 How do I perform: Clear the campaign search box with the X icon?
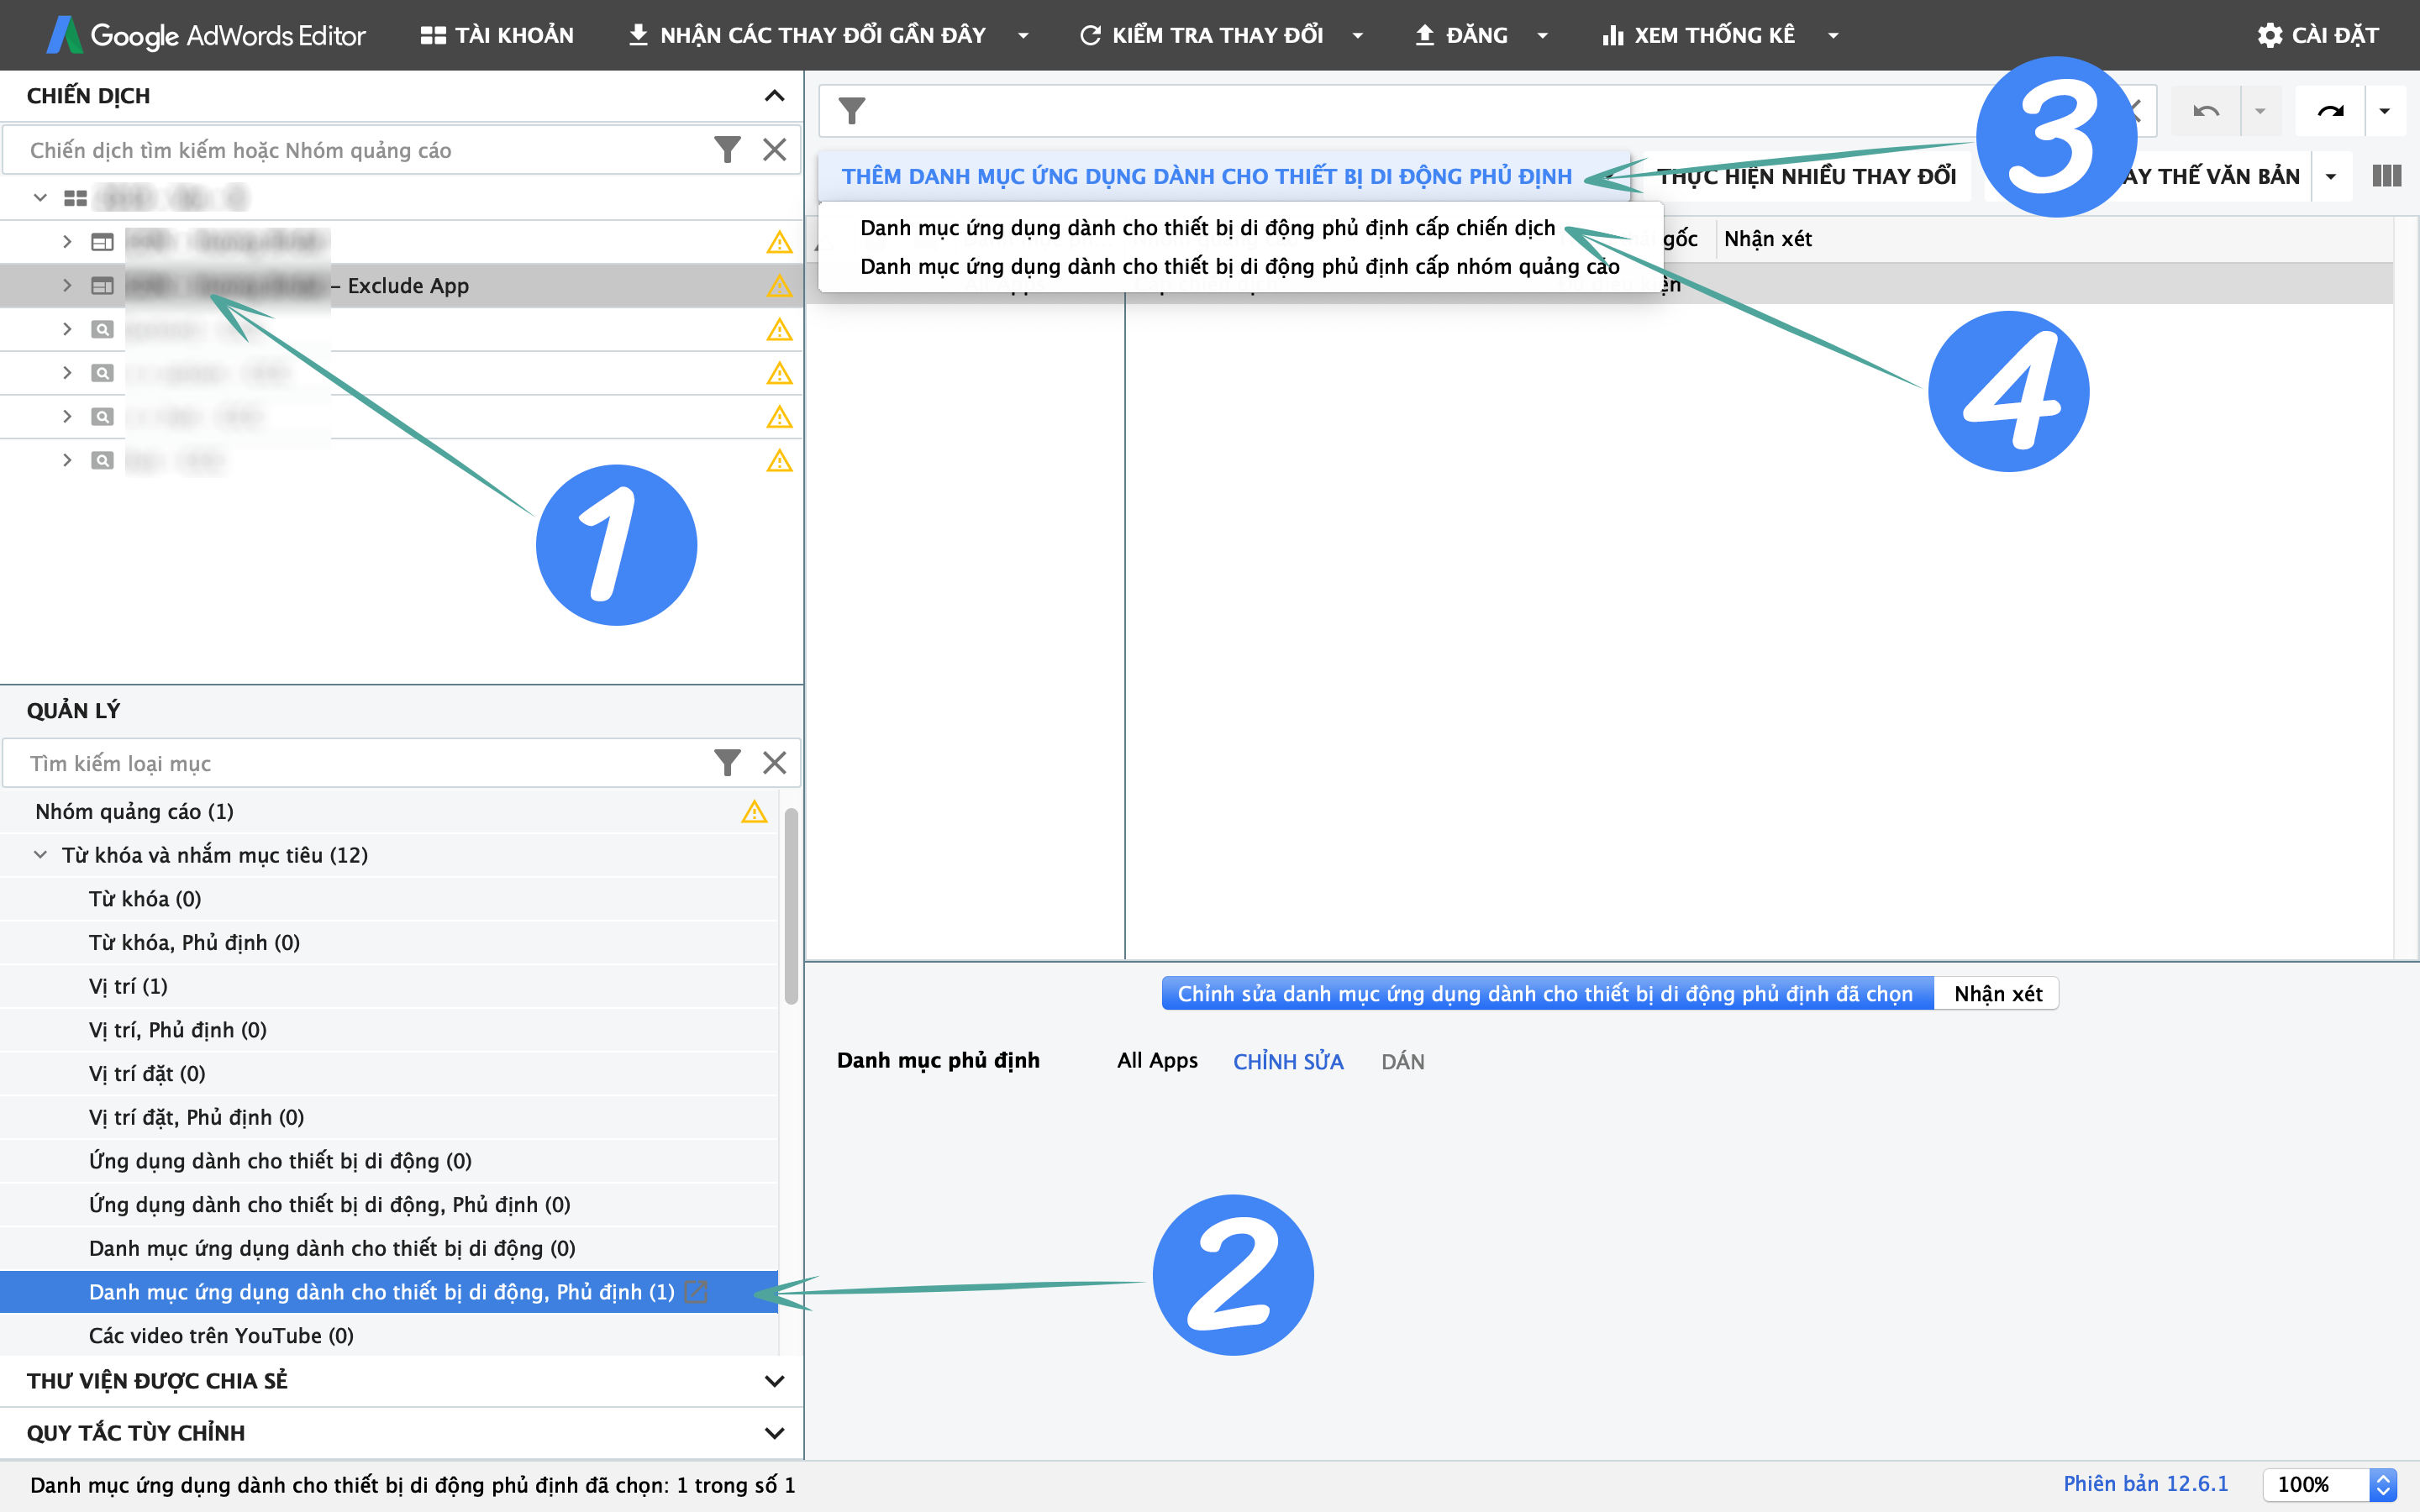(774, 150)
